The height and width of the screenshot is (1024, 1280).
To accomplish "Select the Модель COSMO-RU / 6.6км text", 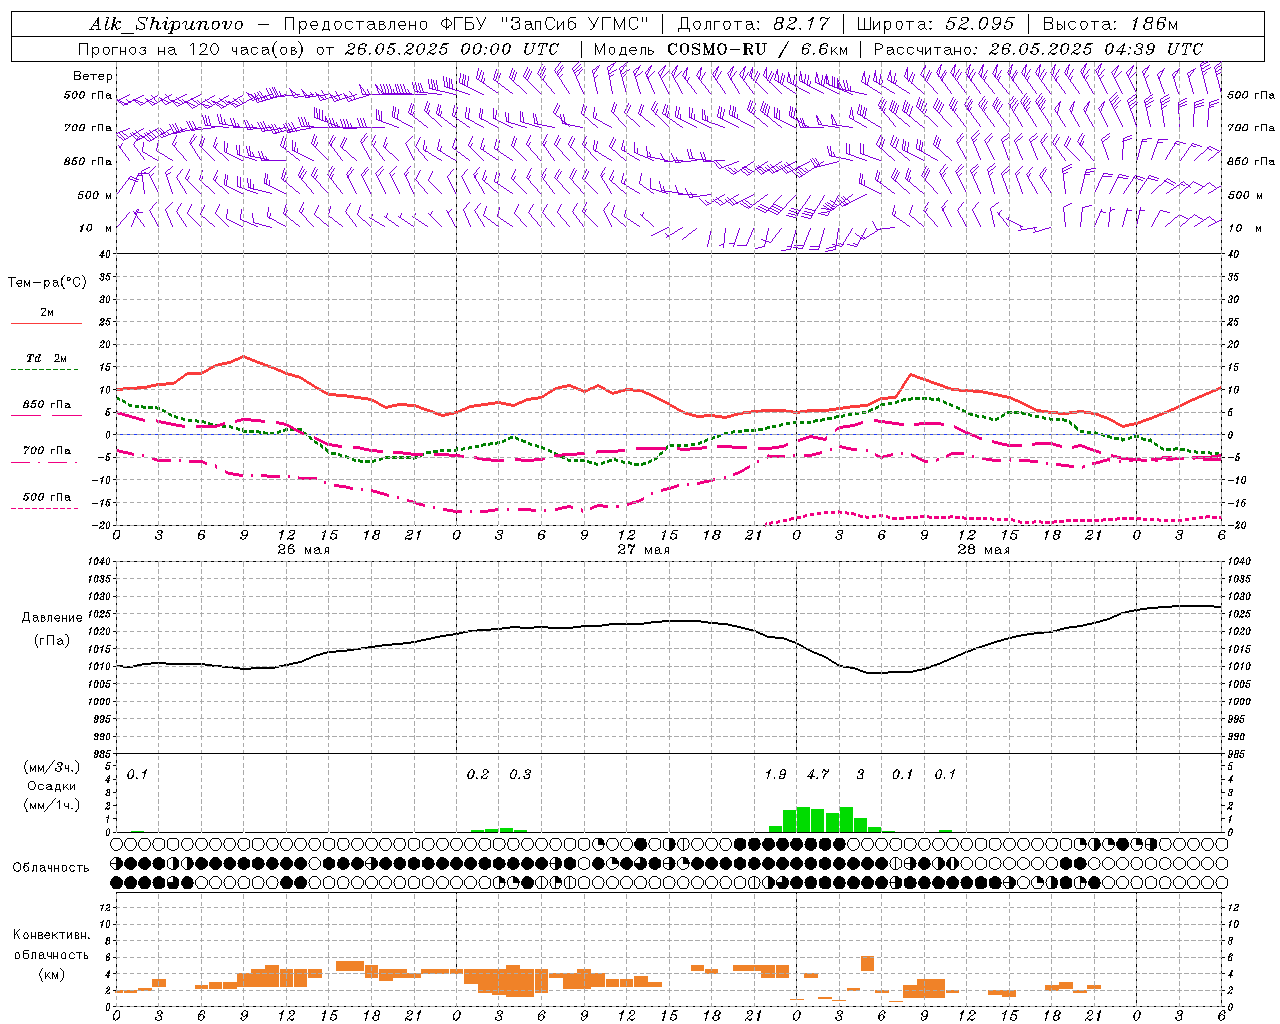I will 721,49.
